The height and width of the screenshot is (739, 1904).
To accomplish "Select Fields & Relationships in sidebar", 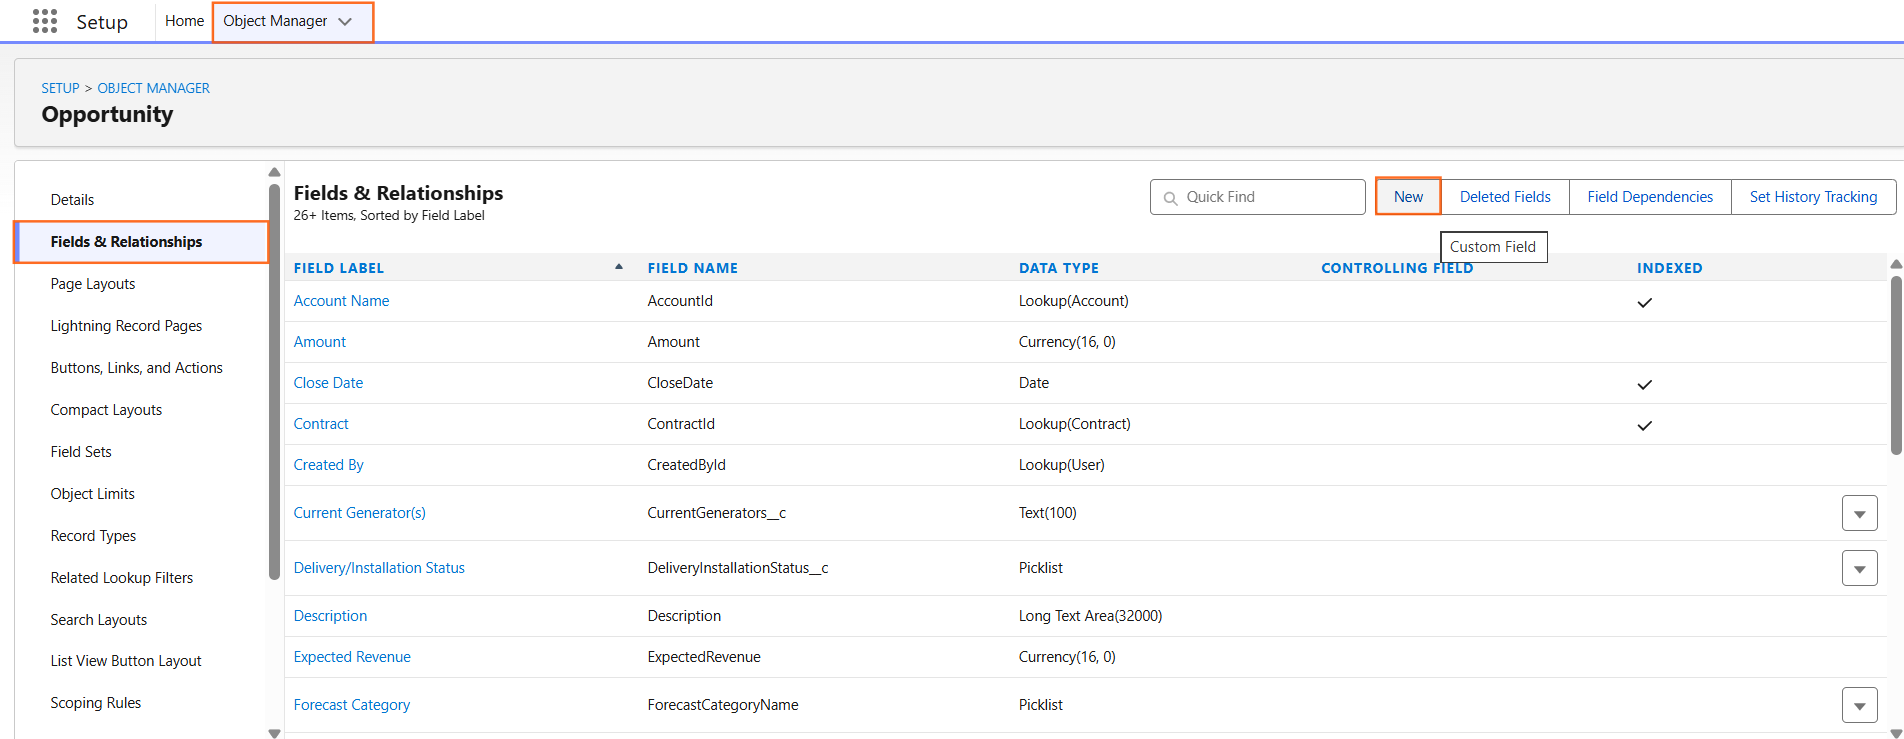I will pyautogui.click(x=141, y=242).
